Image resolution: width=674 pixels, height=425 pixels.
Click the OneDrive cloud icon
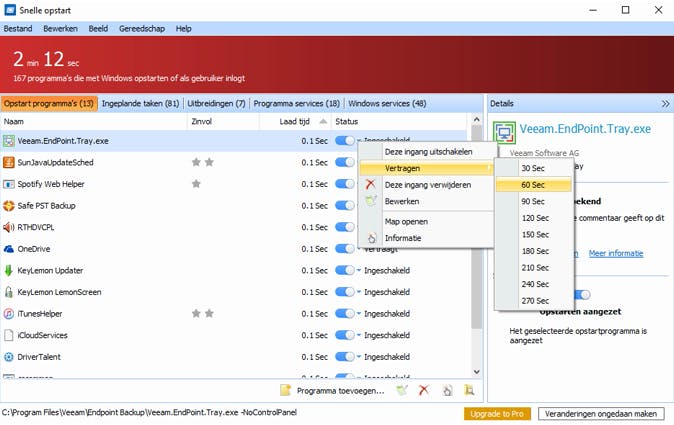tap(9, 249)
